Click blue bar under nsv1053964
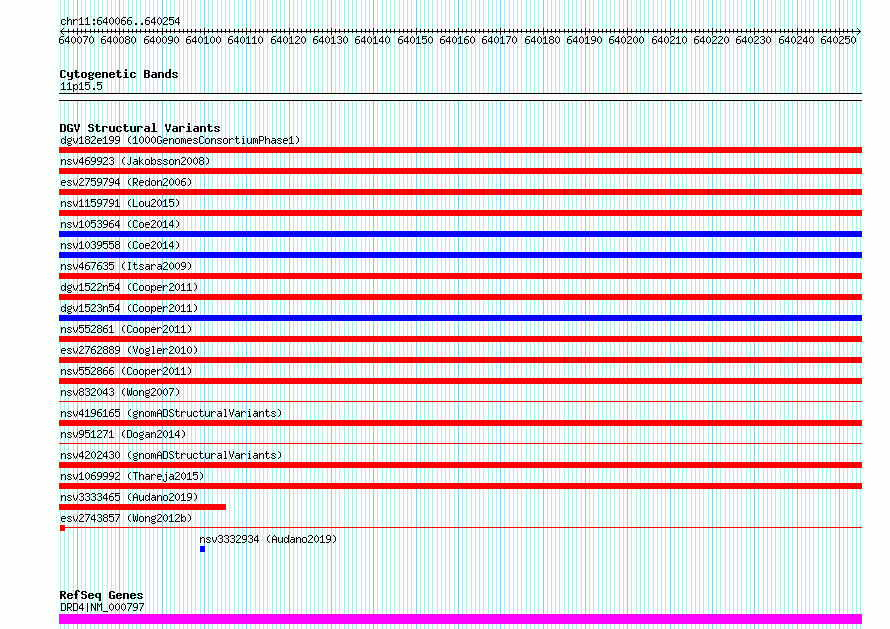Viewport: 890px width, 629px height. click(x=460, y=234)
